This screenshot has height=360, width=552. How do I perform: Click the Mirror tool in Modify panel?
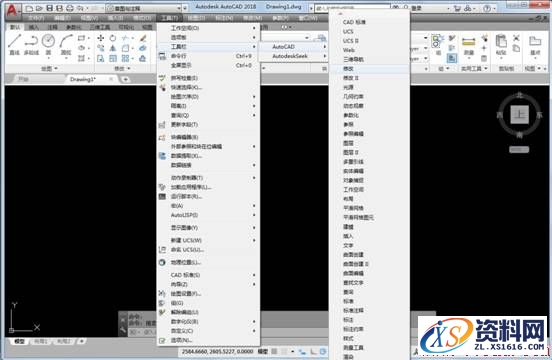pyautogui.click(x=113, y=48)
